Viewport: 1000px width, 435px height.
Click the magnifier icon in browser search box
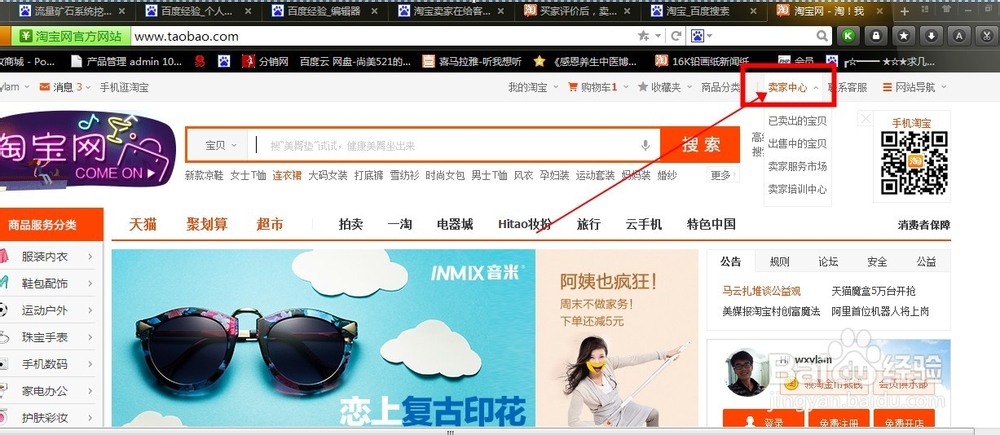(823, 36)
